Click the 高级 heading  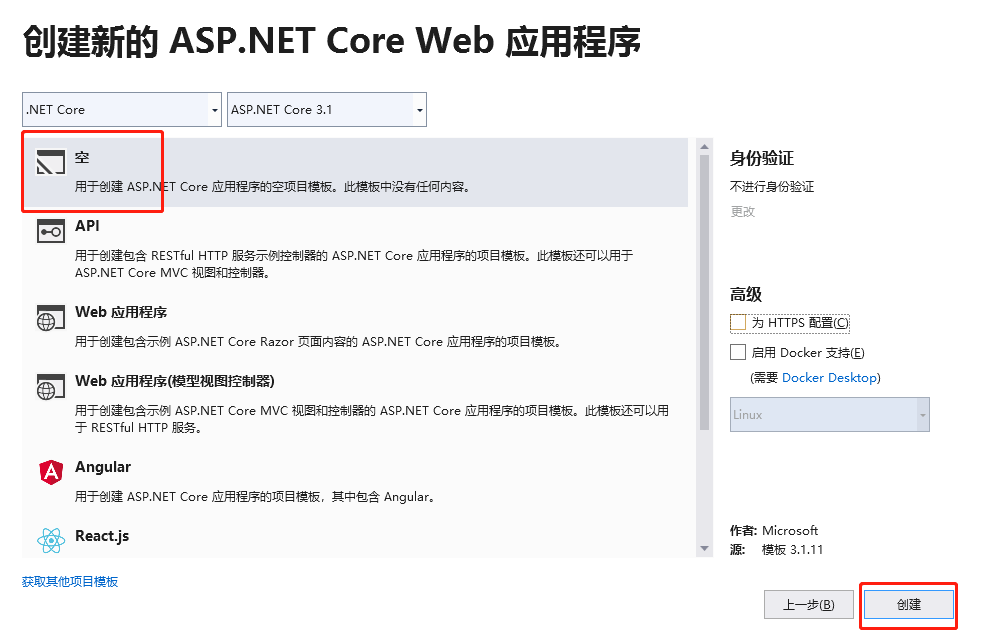pyautogui.click(x=746, y=294)
